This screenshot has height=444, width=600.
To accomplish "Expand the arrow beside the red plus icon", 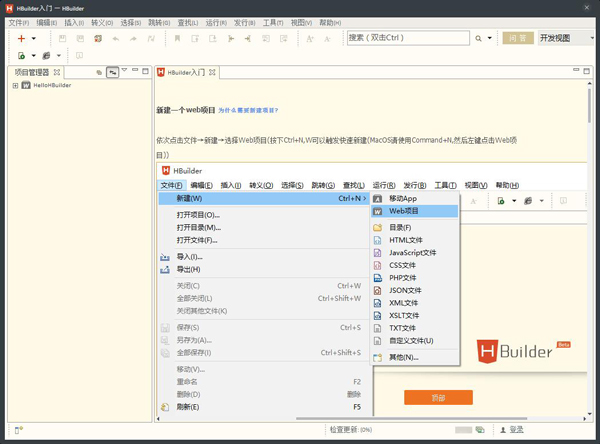I will pos(34,38).
